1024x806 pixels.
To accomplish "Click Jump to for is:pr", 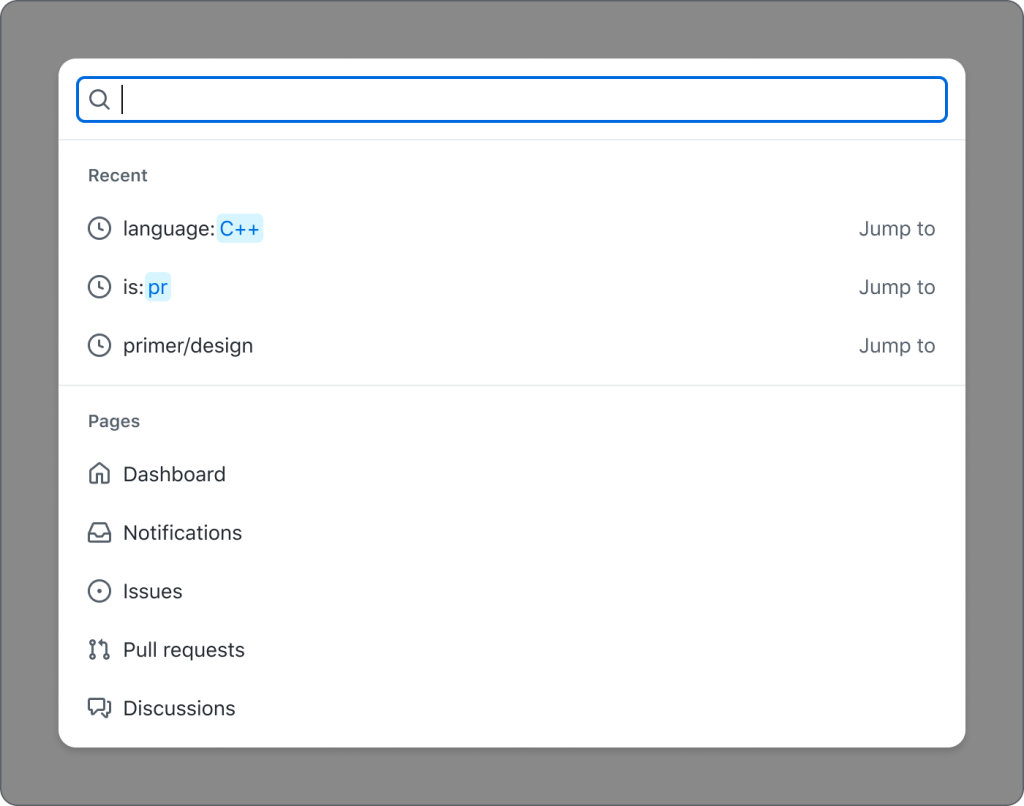I will coord(896,288).
